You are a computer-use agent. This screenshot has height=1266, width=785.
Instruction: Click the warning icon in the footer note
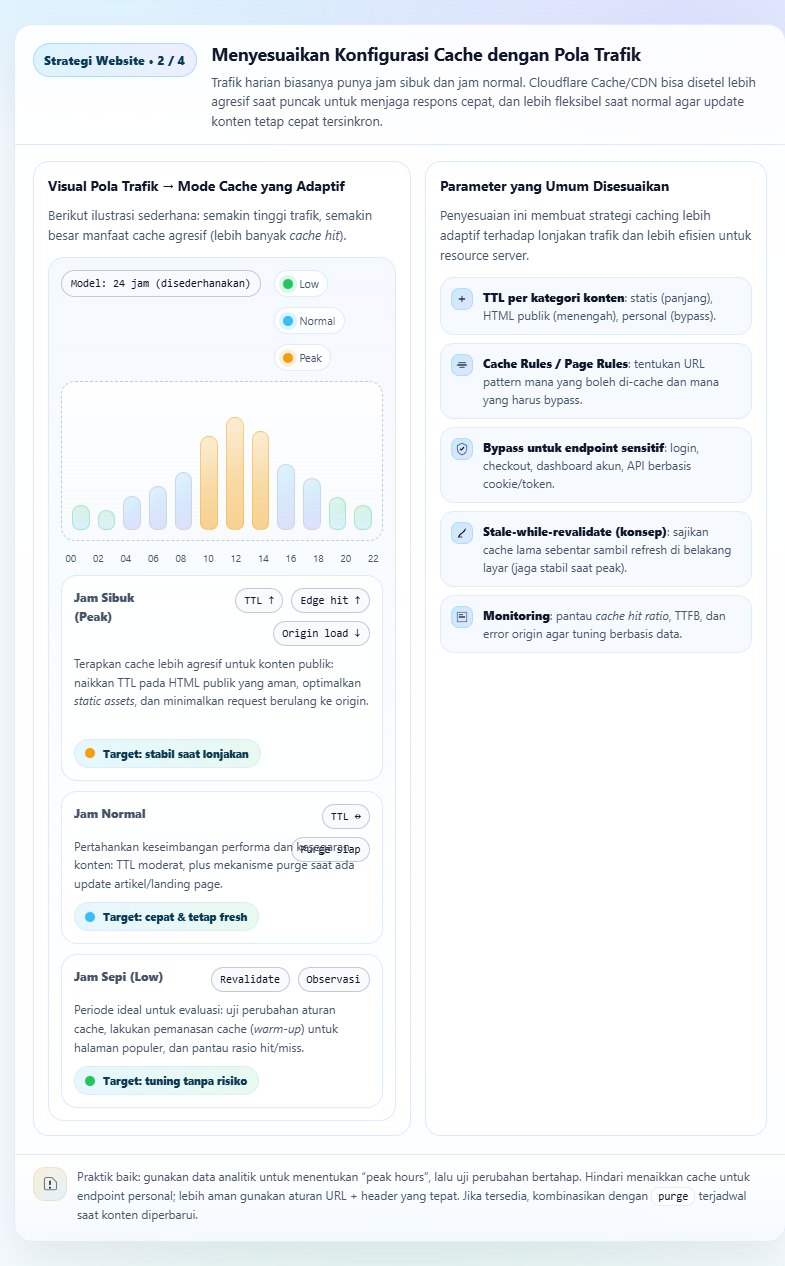(x=50, y=1183)
